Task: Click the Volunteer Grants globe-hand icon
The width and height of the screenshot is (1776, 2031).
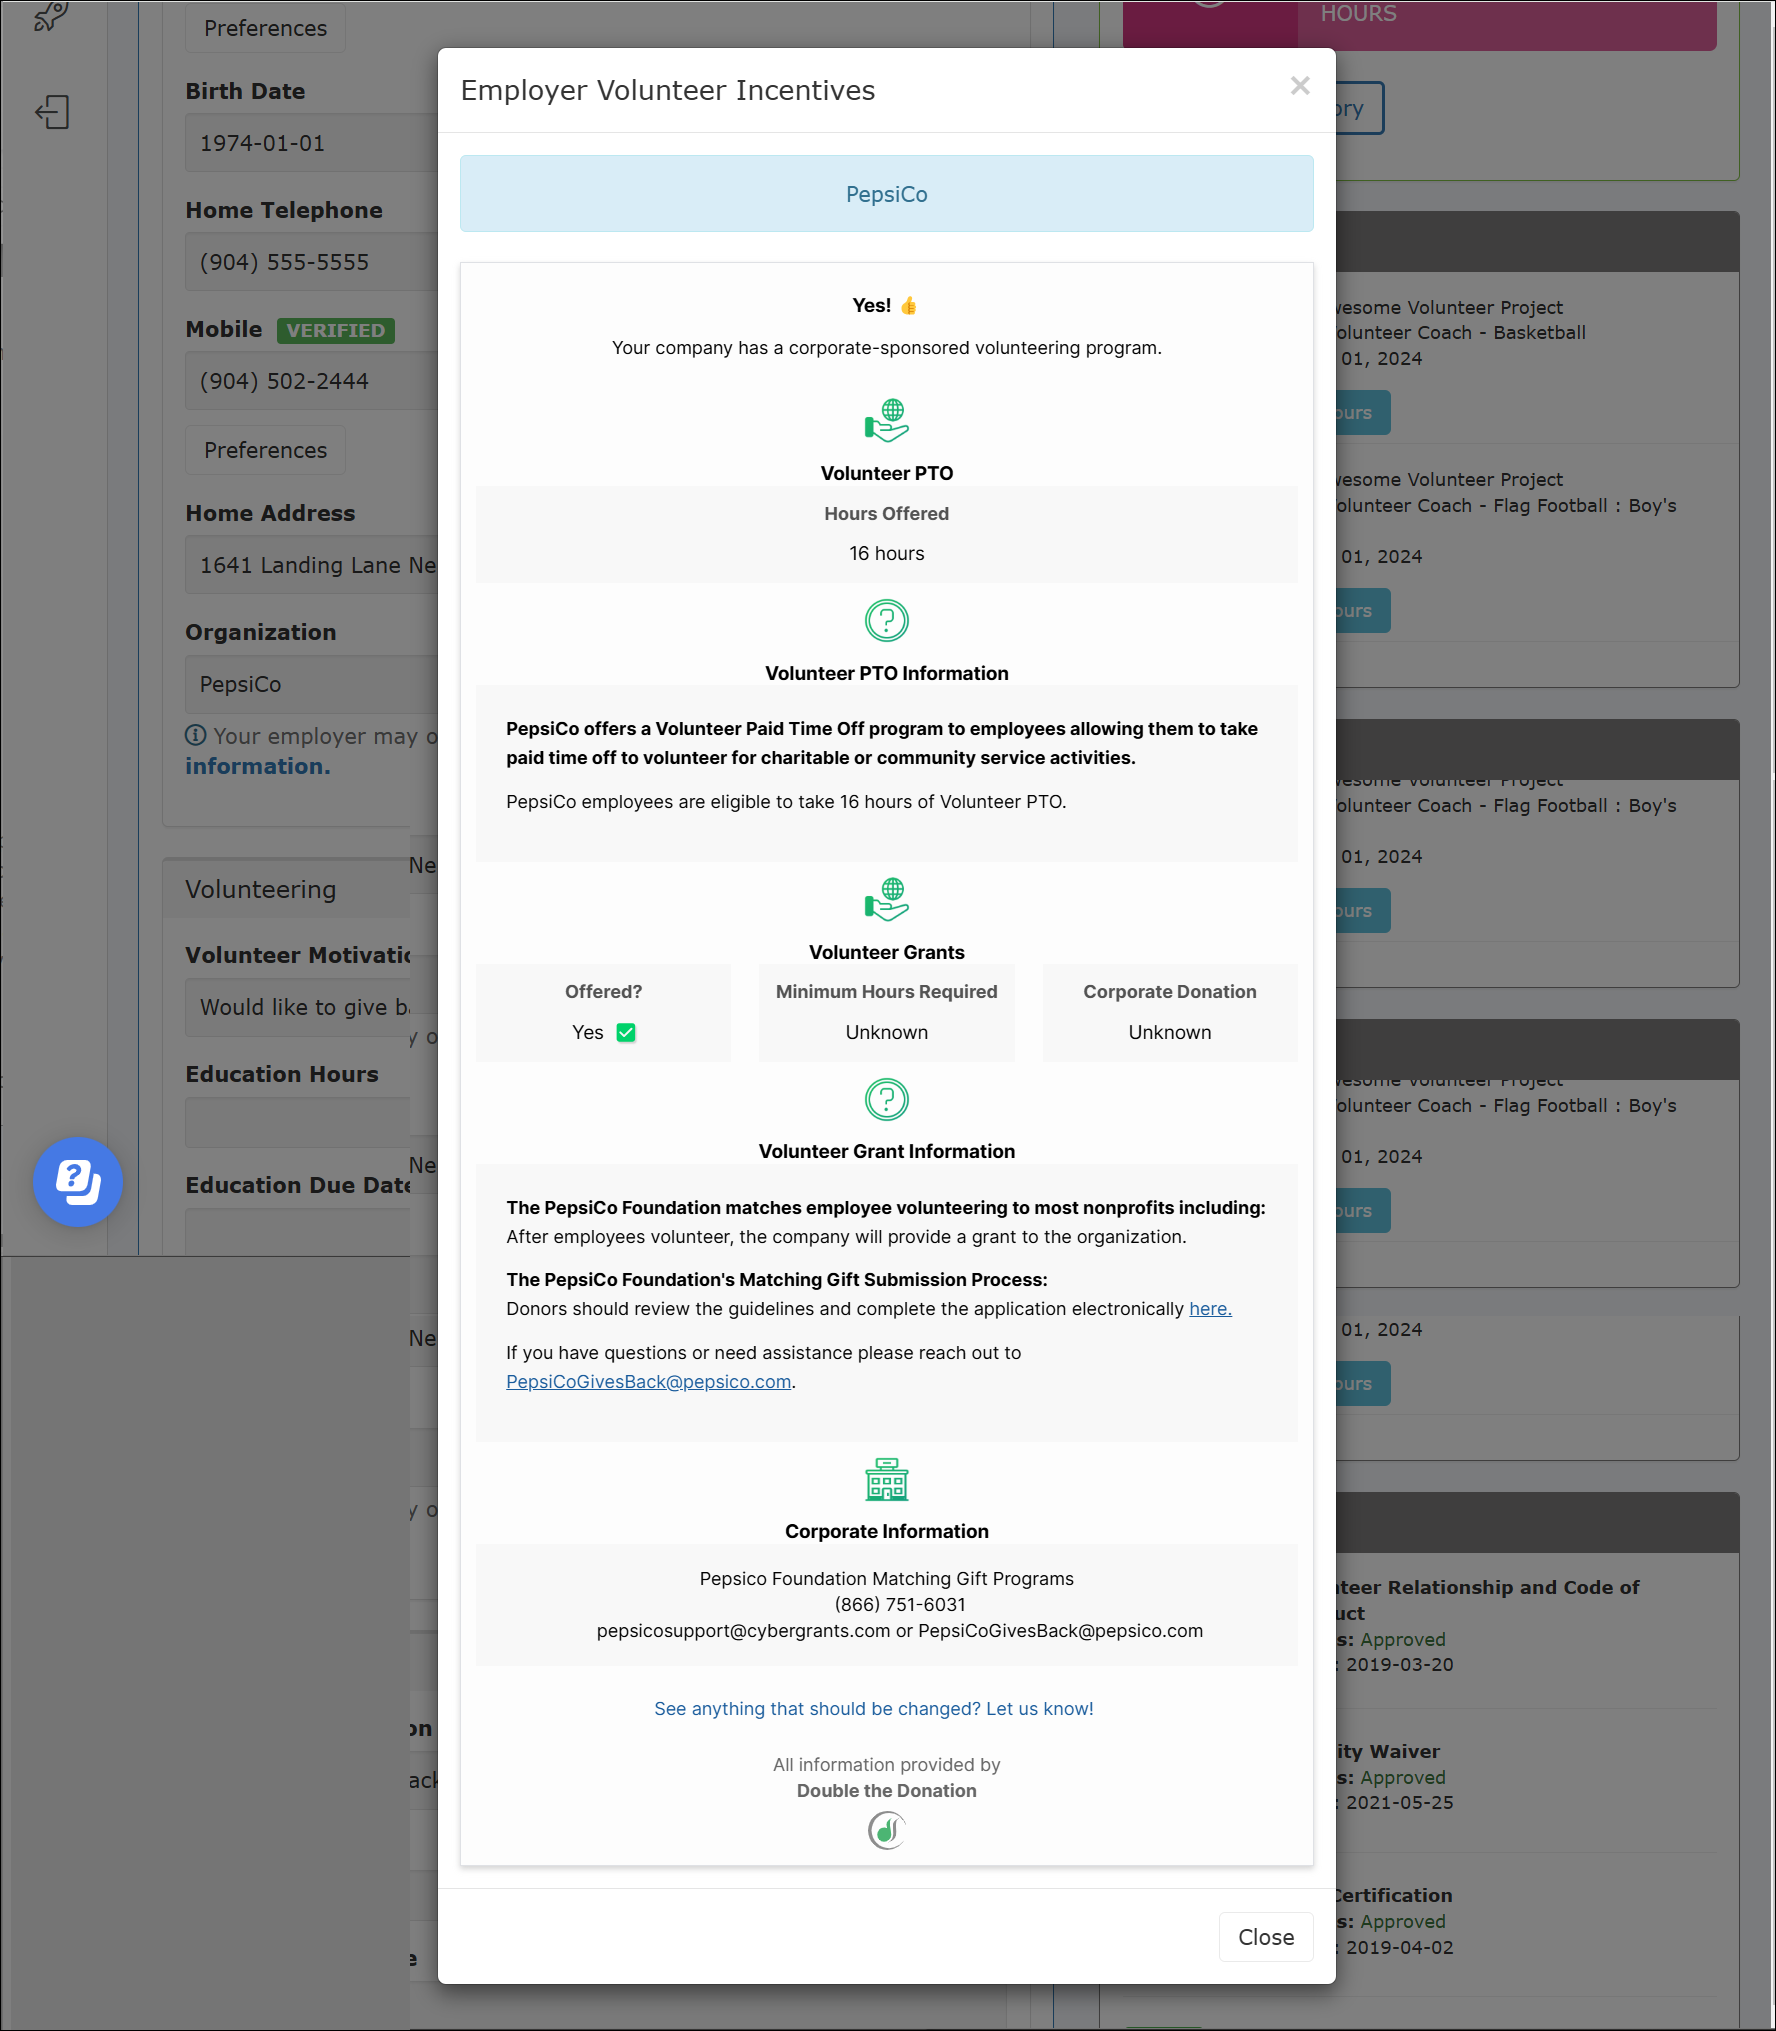Action: click(x=886, y=900)
